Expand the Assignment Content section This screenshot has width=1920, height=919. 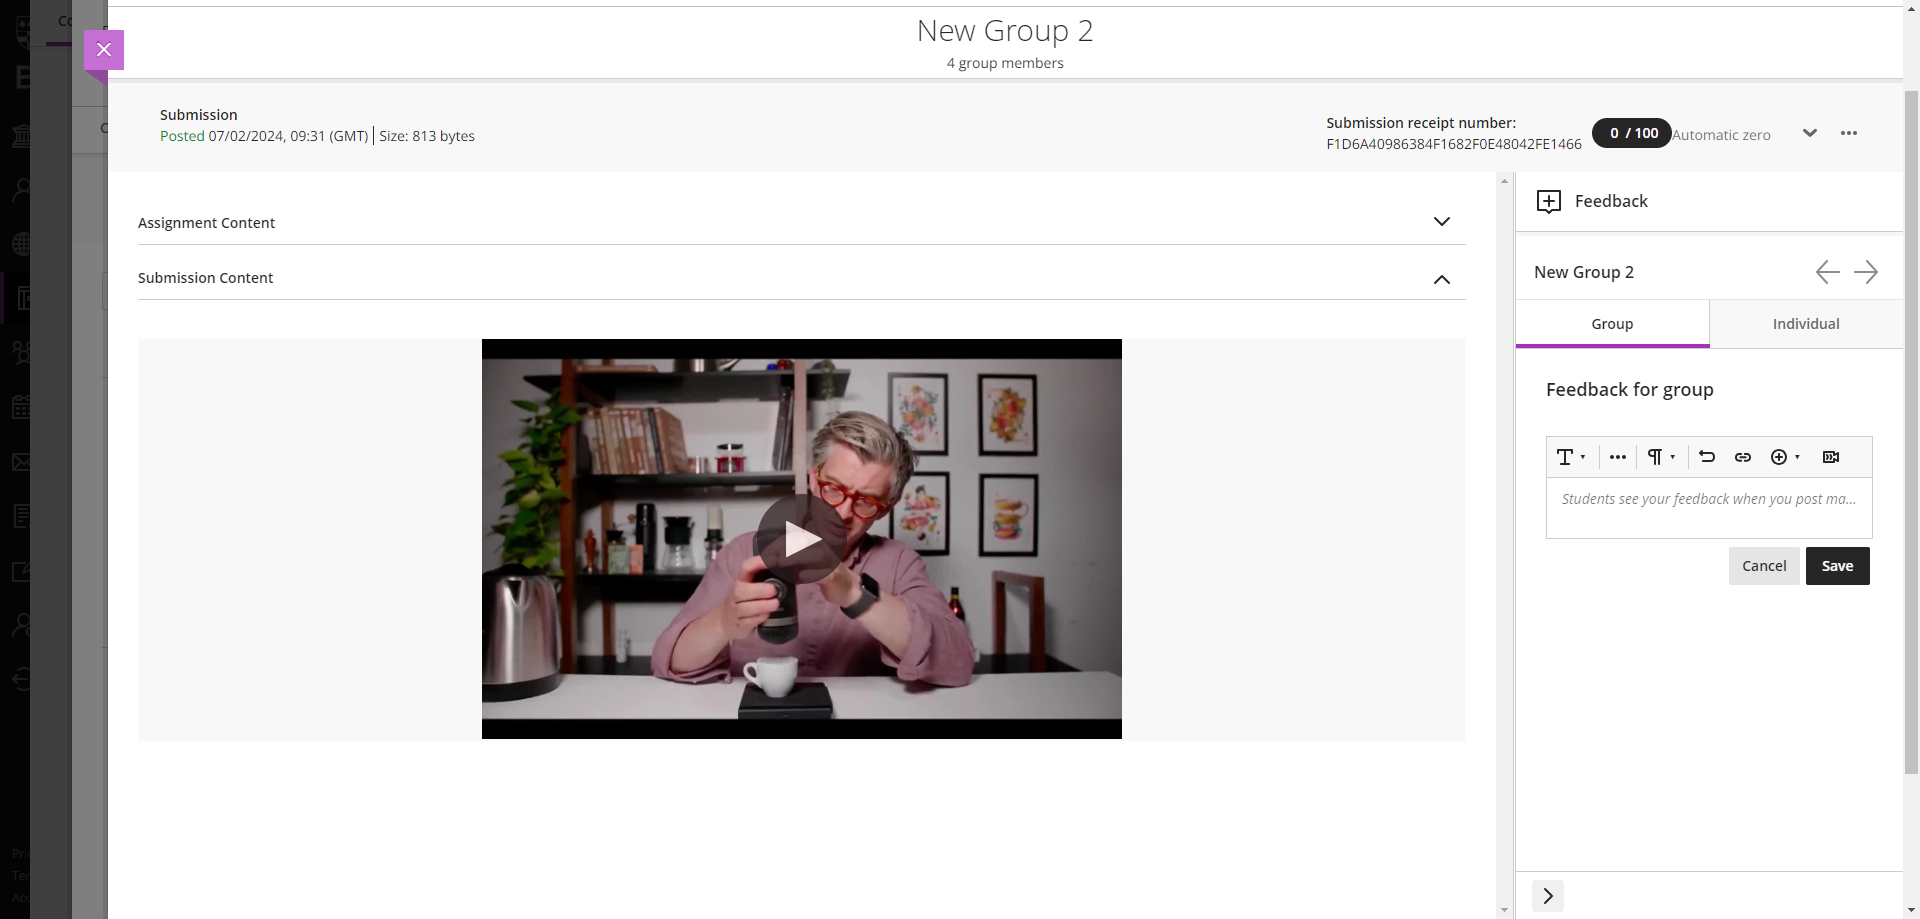pos(1442,221)
